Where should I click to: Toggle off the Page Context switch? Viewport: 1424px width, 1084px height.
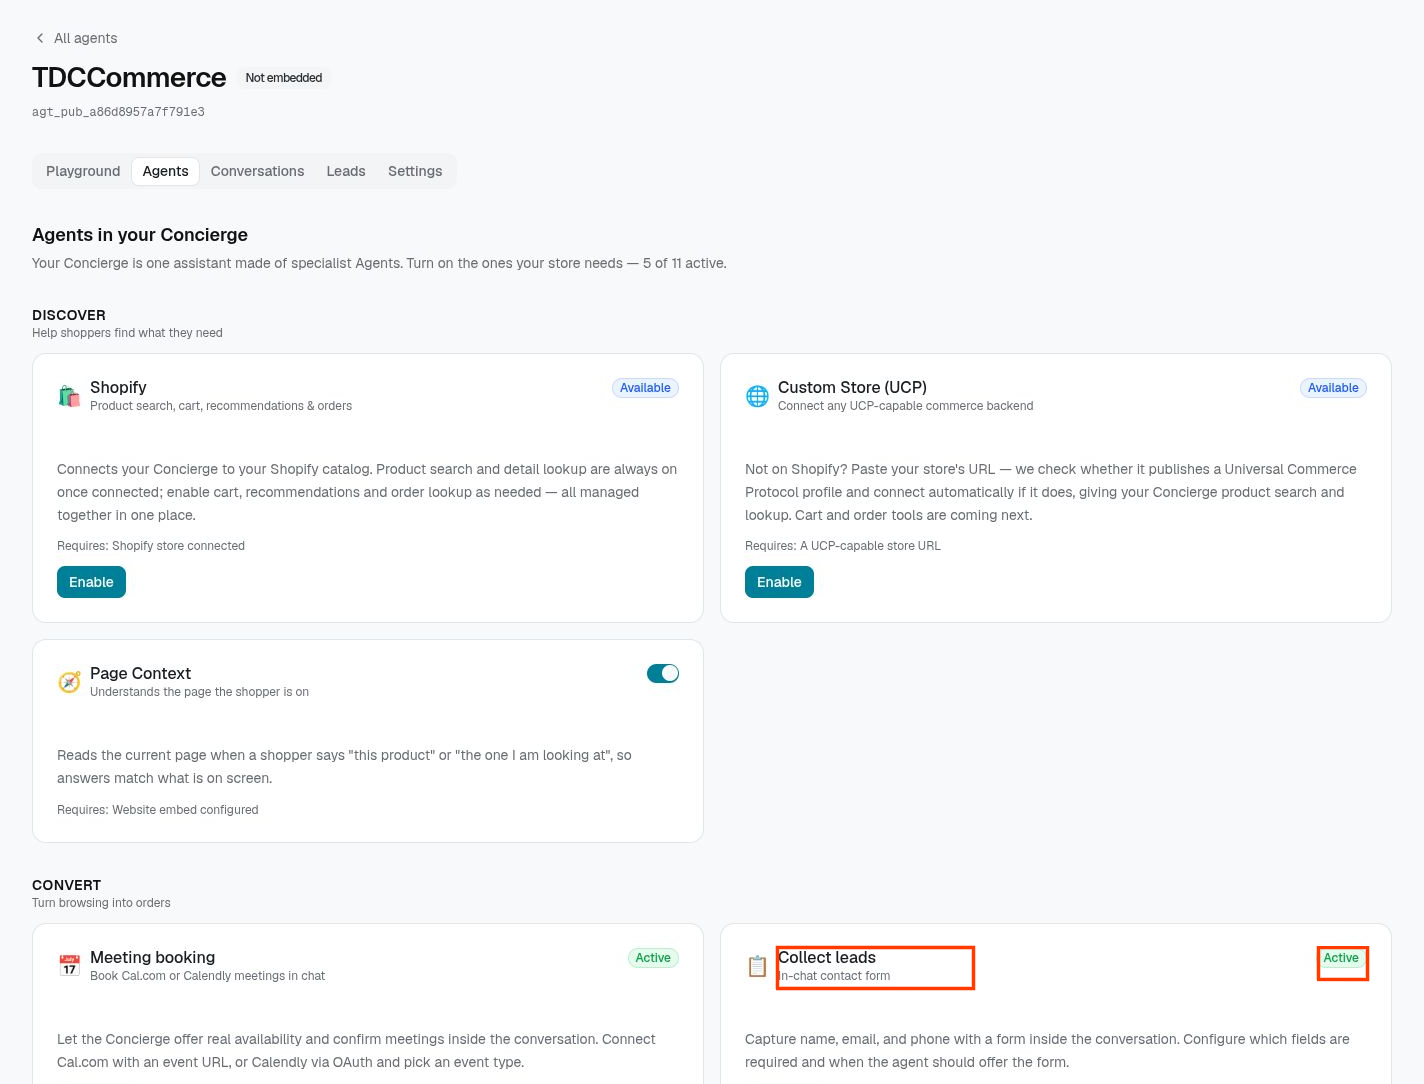663,673
